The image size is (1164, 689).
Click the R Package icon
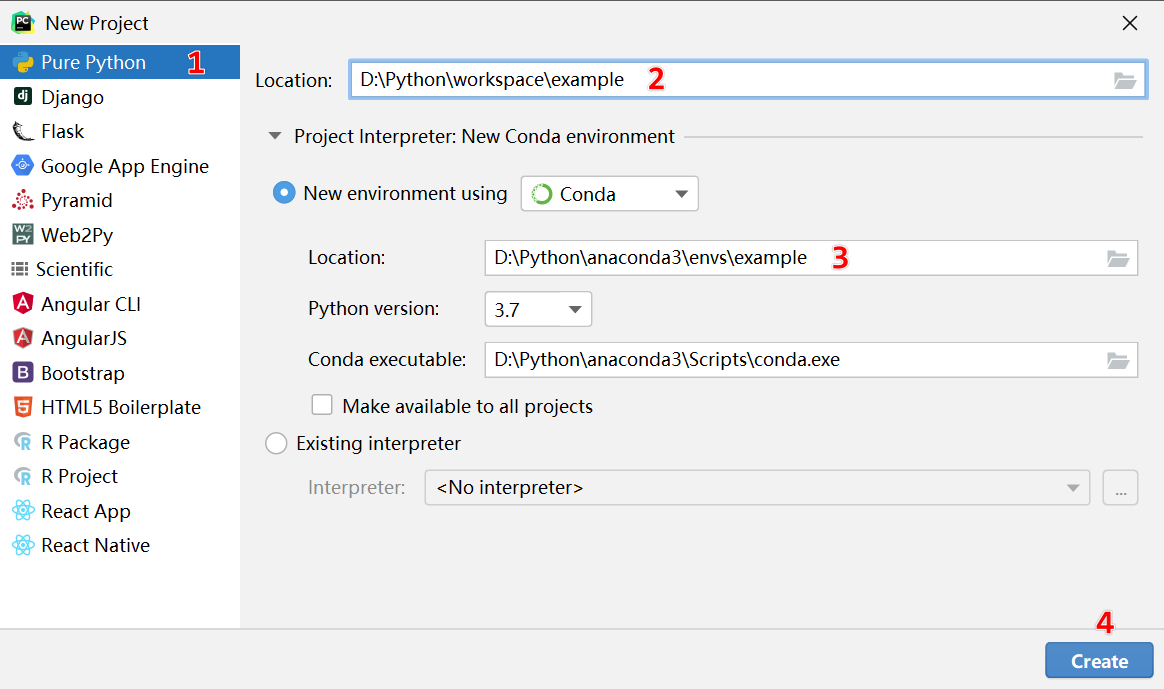(x=23, y=442)
